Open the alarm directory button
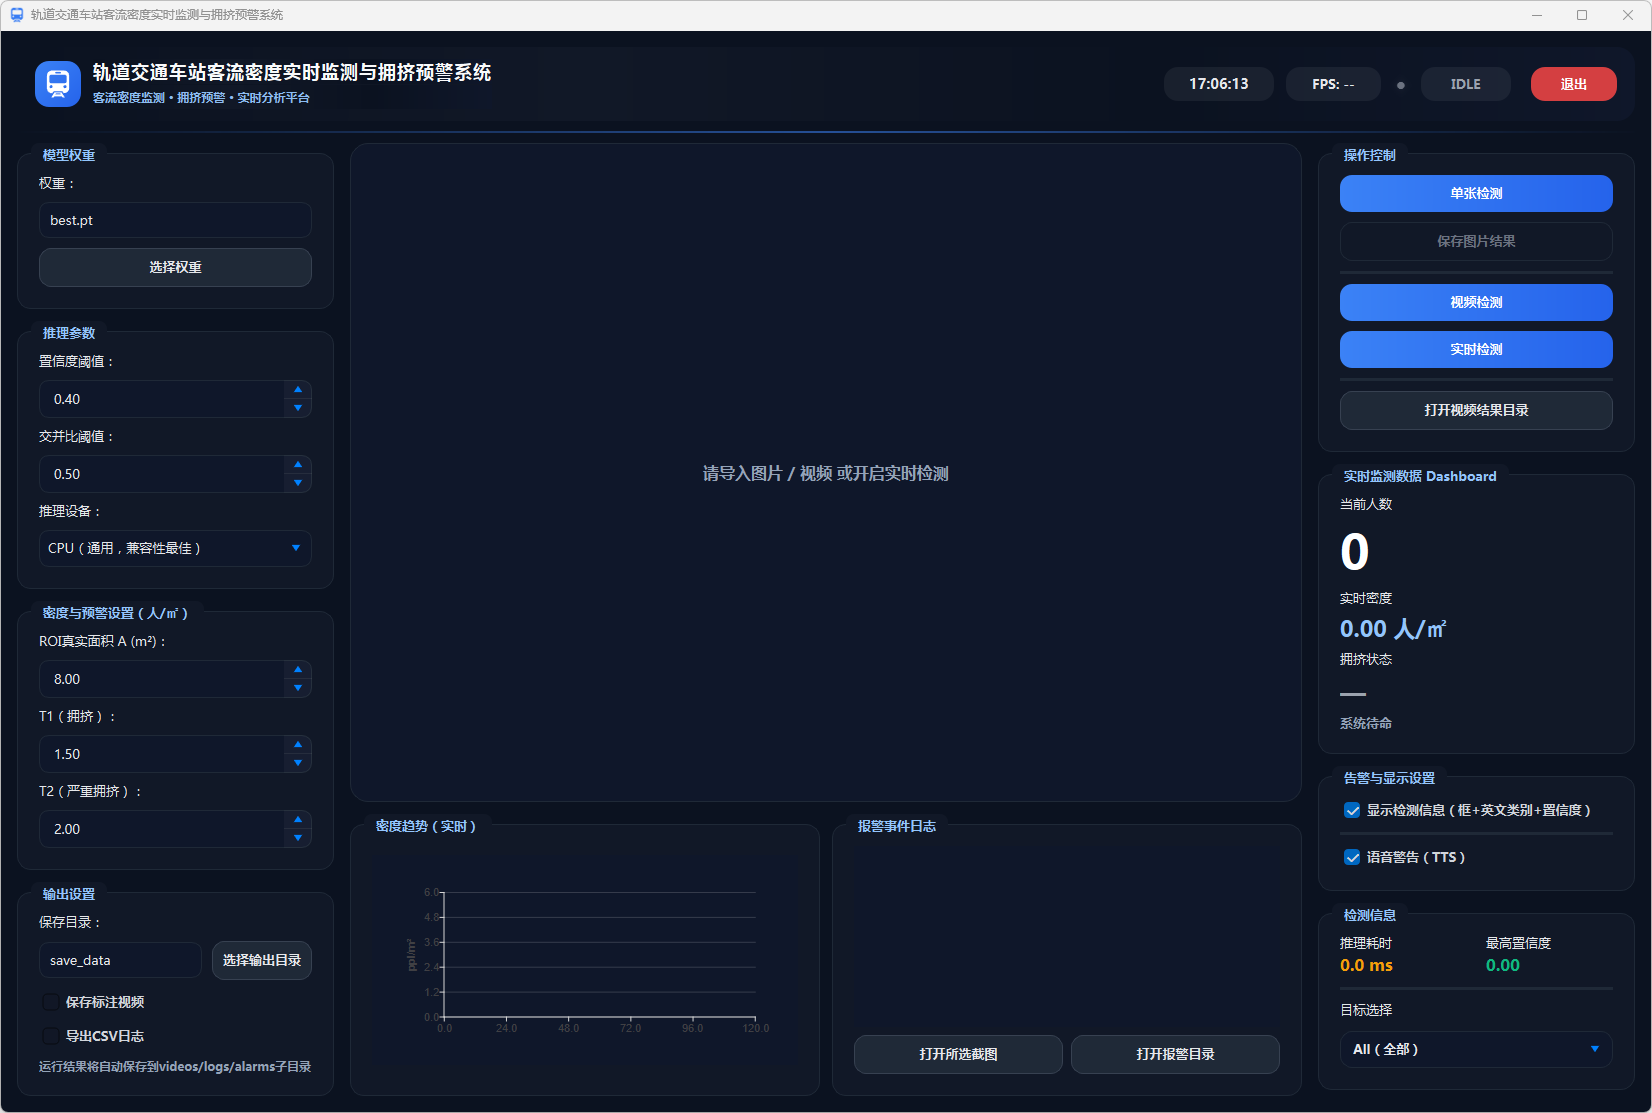The width and height of the screenshot is (1652, 1113). coord(1175,1054)
